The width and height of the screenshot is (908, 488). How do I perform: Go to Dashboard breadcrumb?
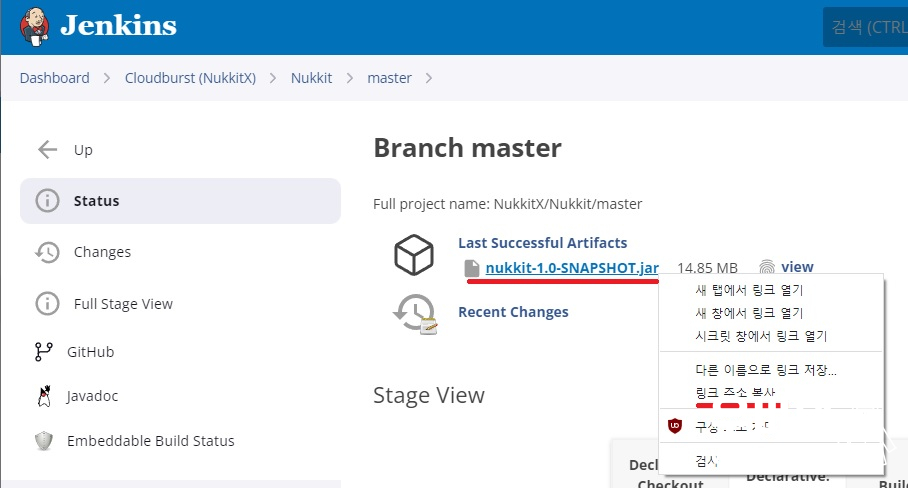pos(54,78)
